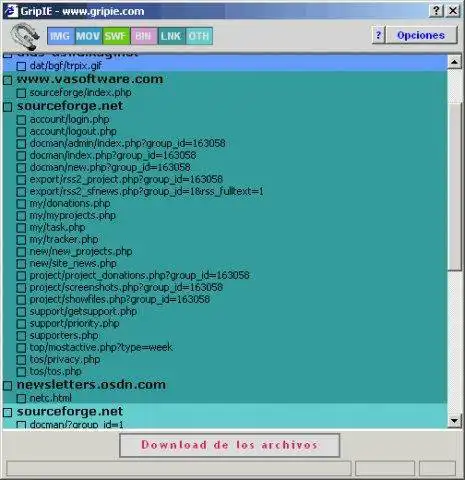465x480 pixels.
Task: Check the netc.html checkbox
Action: tap(21, 398)
